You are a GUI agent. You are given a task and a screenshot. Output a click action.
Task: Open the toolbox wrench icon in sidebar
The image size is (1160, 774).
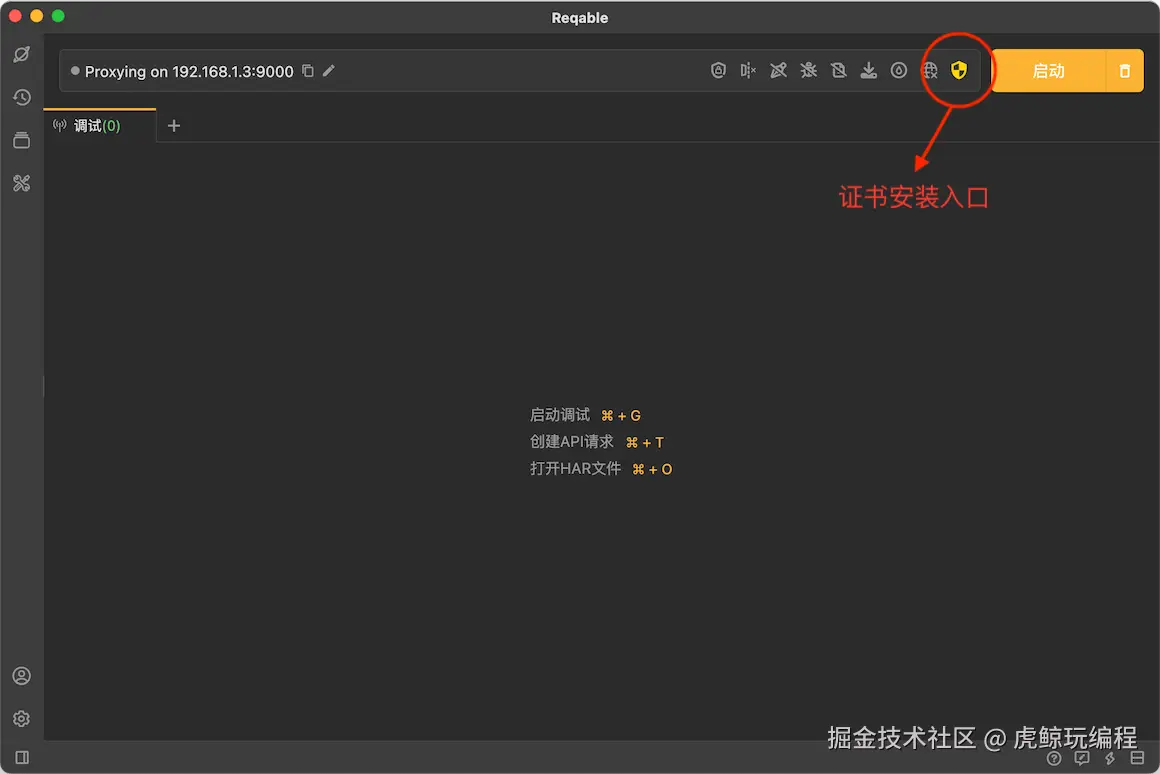22,183
